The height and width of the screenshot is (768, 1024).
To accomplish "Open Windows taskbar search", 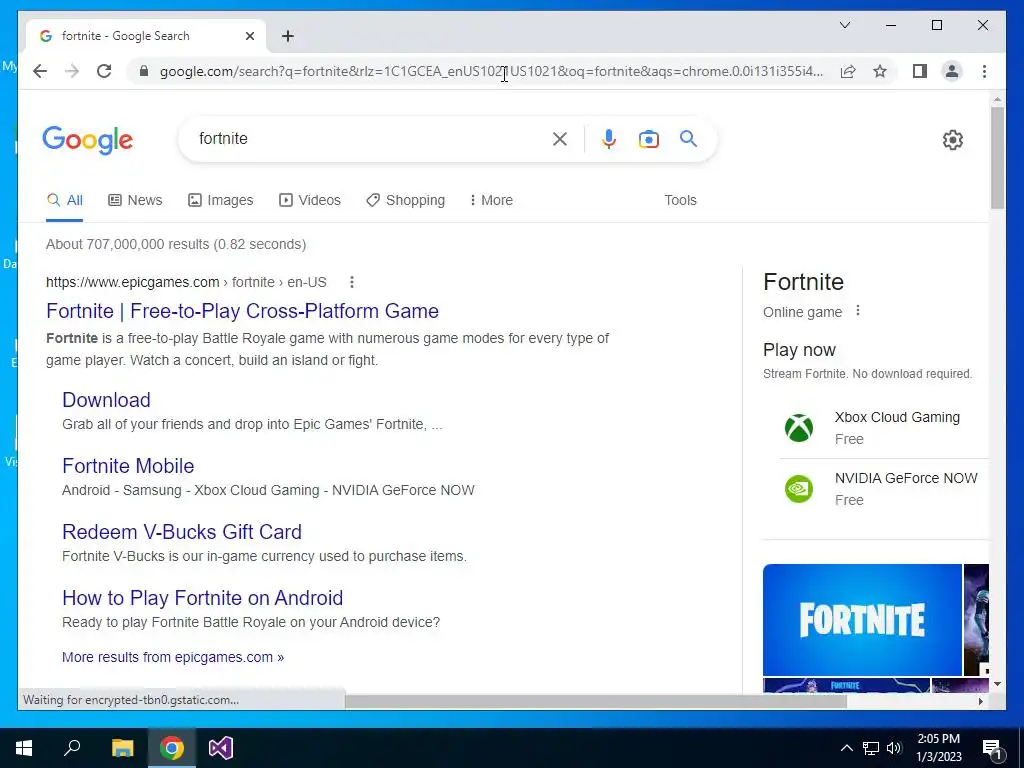I will pyautogui.click(x=72, y=748).
